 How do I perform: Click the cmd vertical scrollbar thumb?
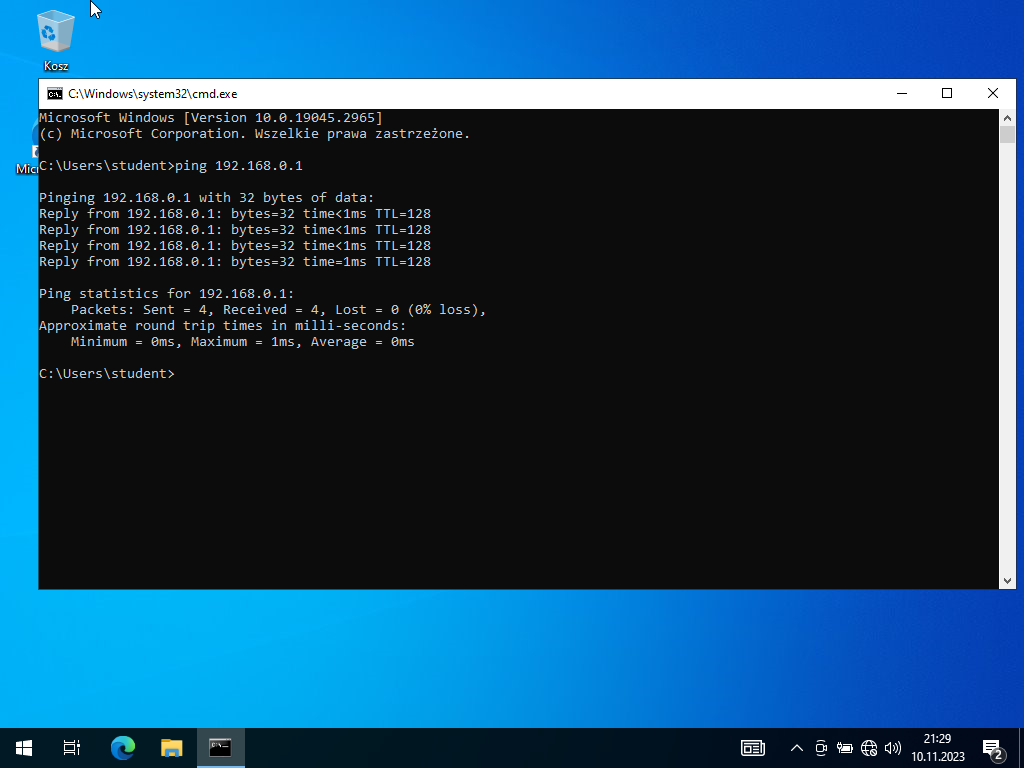tap(1007, 135)
